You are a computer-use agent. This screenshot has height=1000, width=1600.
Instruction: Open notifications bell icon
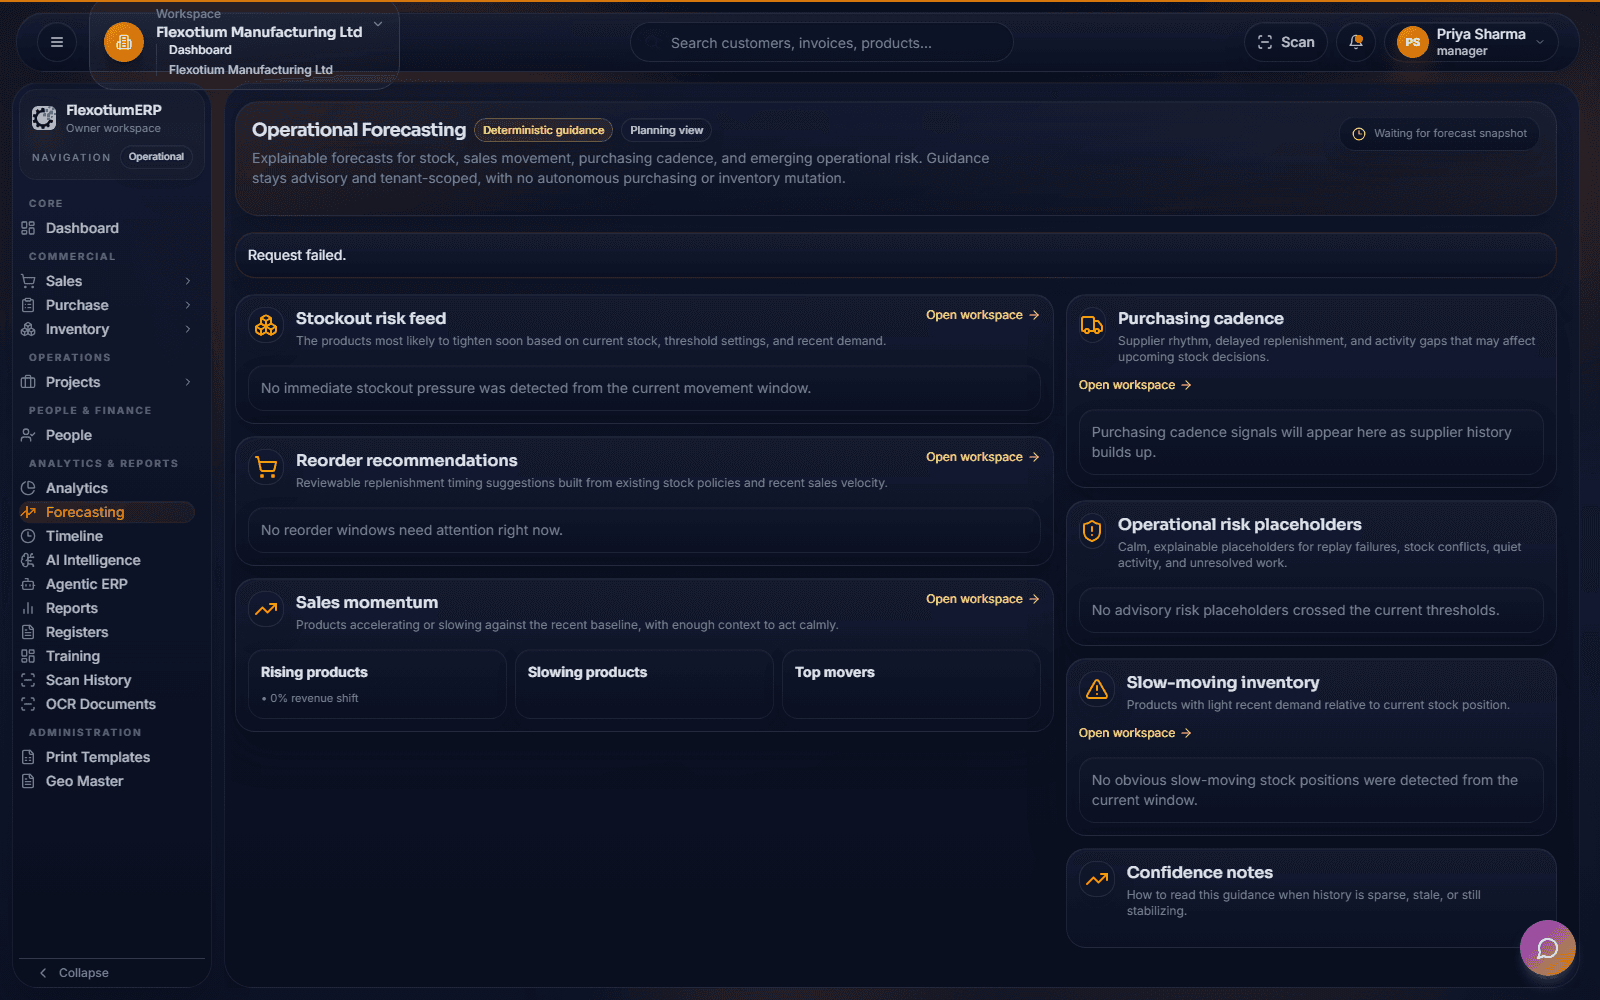(1356, 42)
